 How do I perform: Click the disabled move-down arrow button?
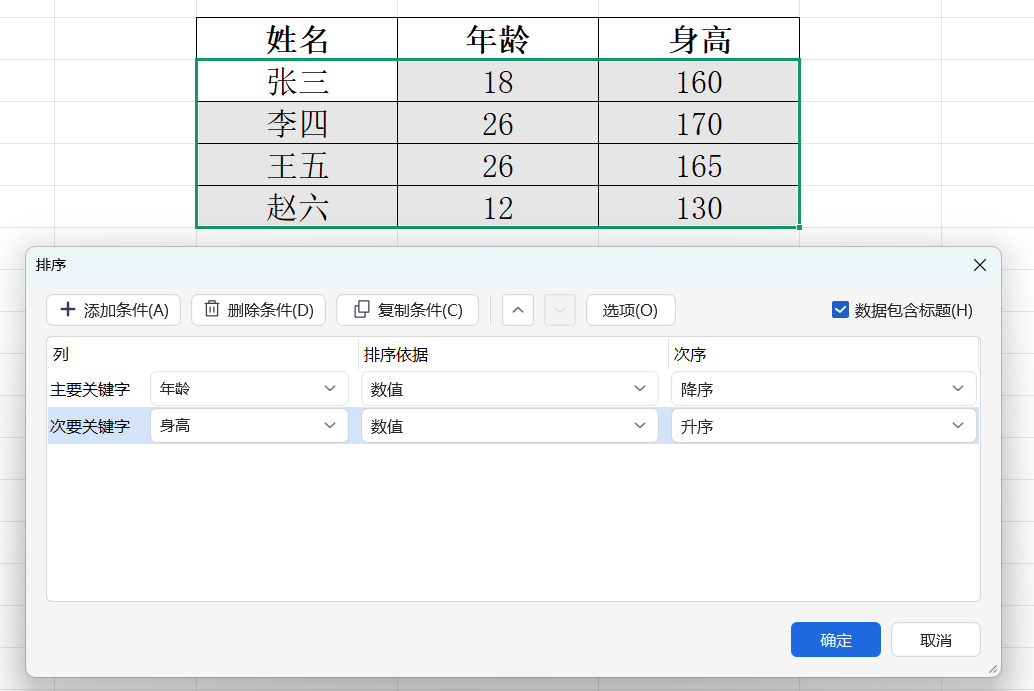click(x=560, y=310)
